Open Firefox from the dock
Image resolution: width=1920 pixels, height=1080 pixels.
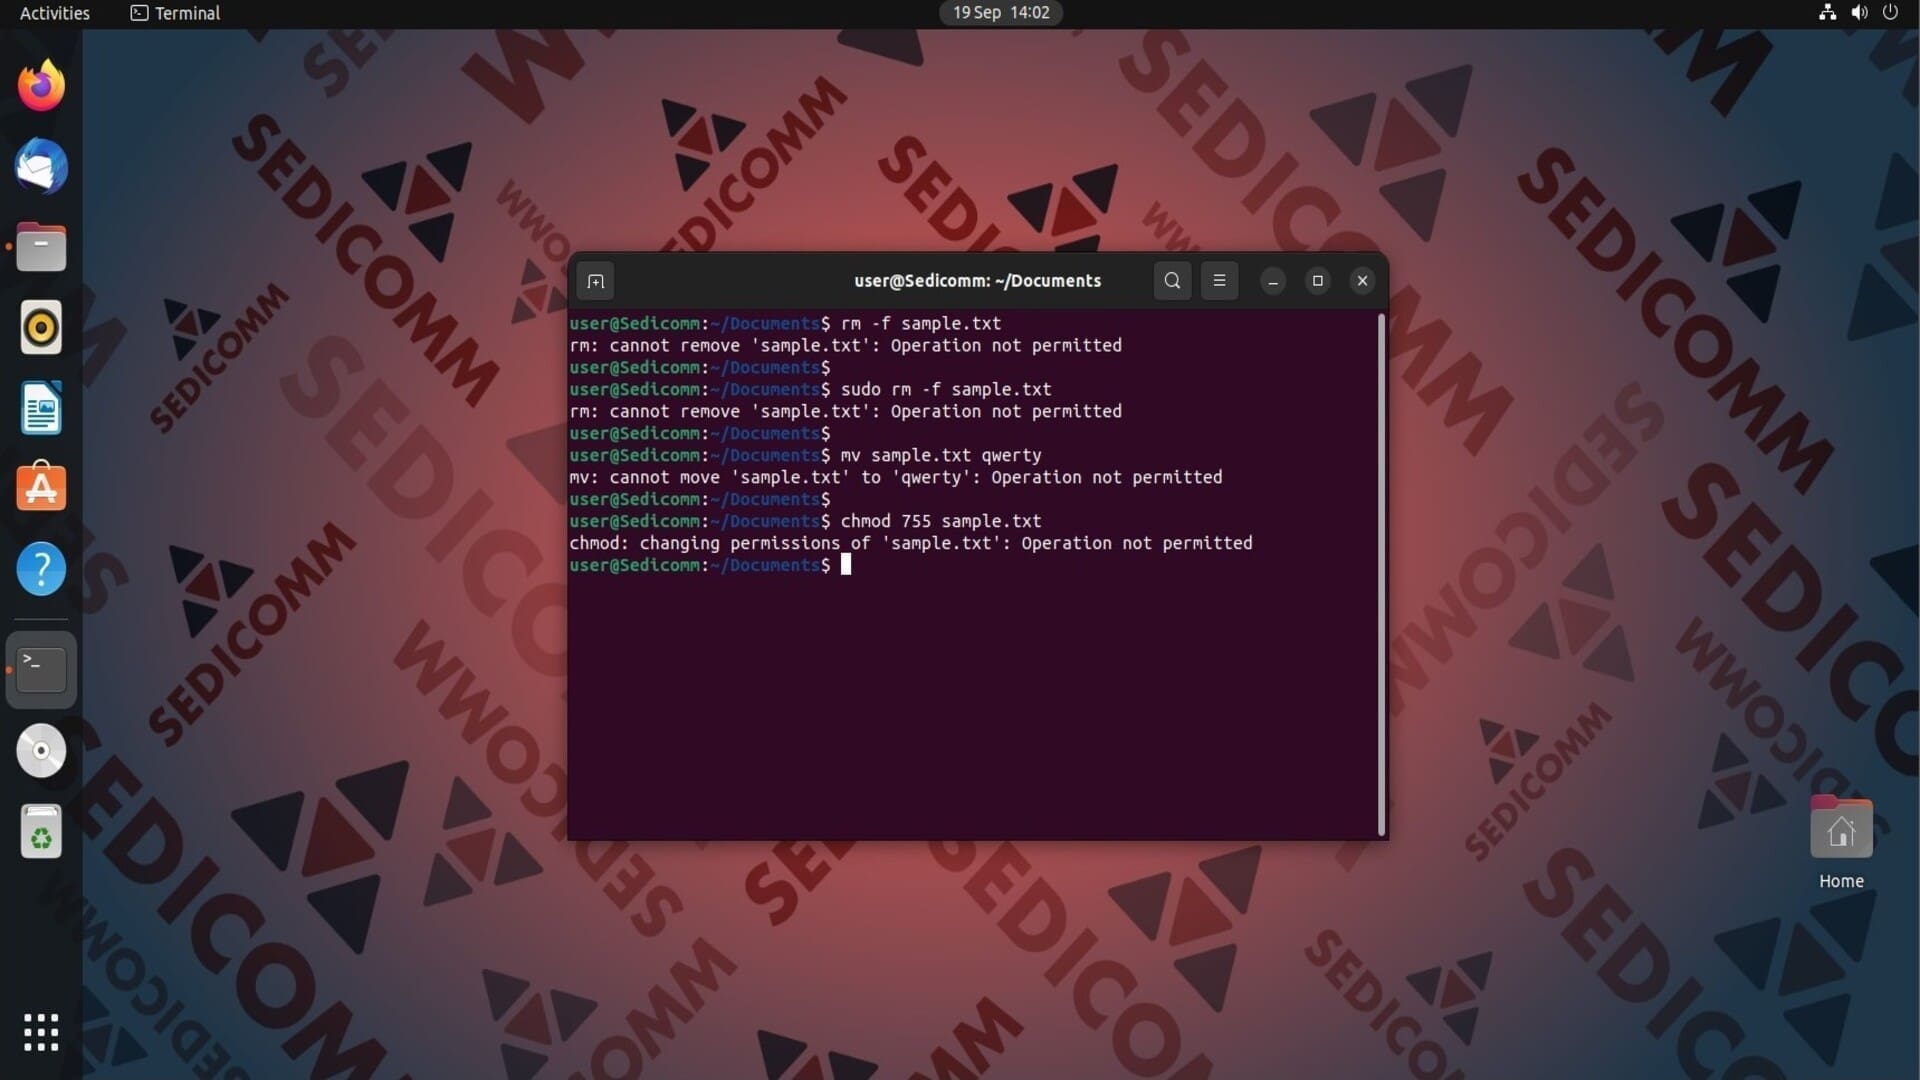(x=41, y=86)
